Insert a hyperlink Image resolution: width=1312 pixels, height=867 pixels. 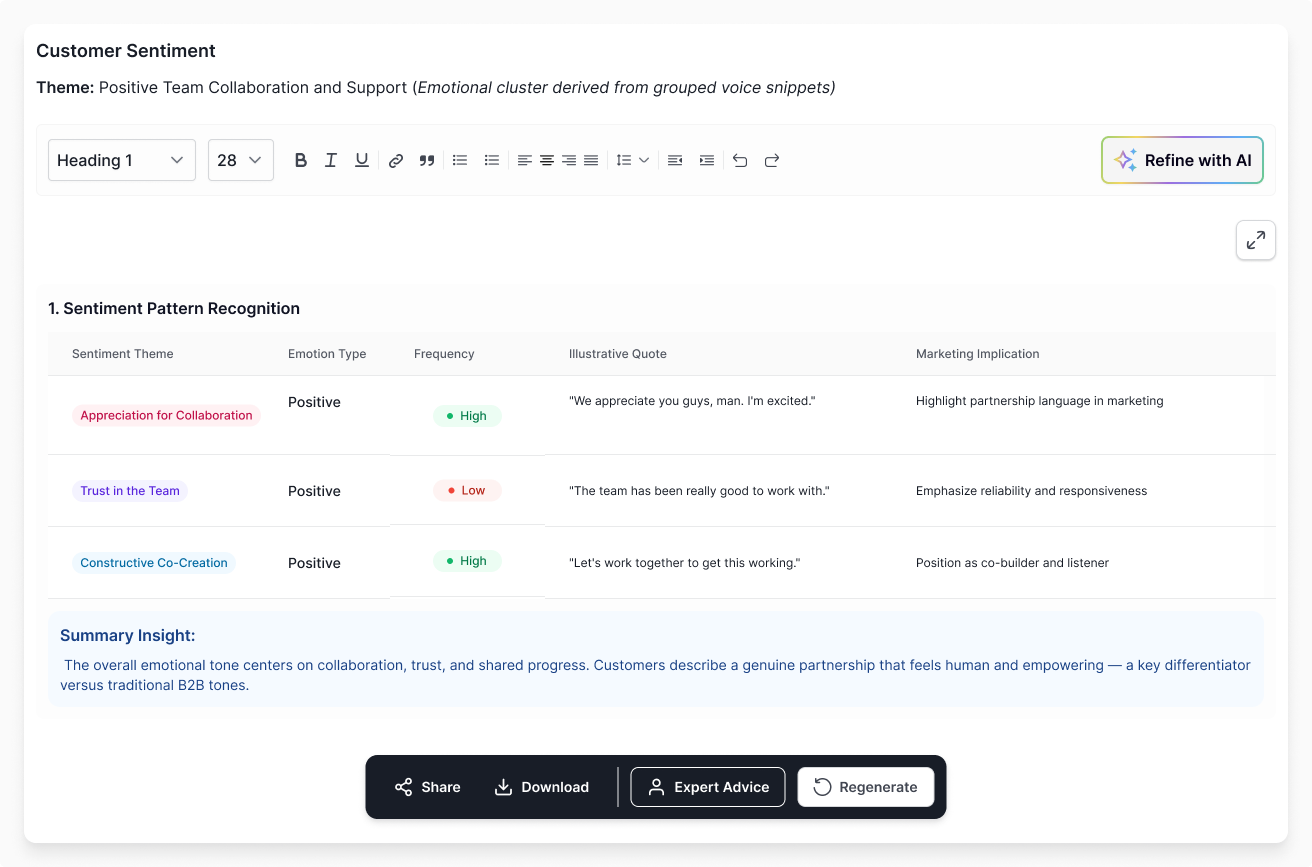point(396,159)
